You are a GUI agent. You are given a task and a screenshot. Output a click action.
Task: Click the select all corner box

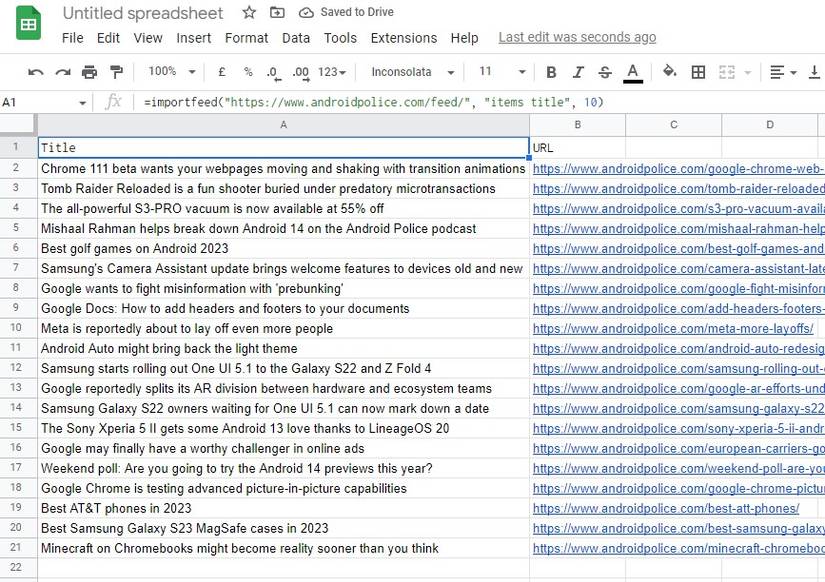pos(18,125)
